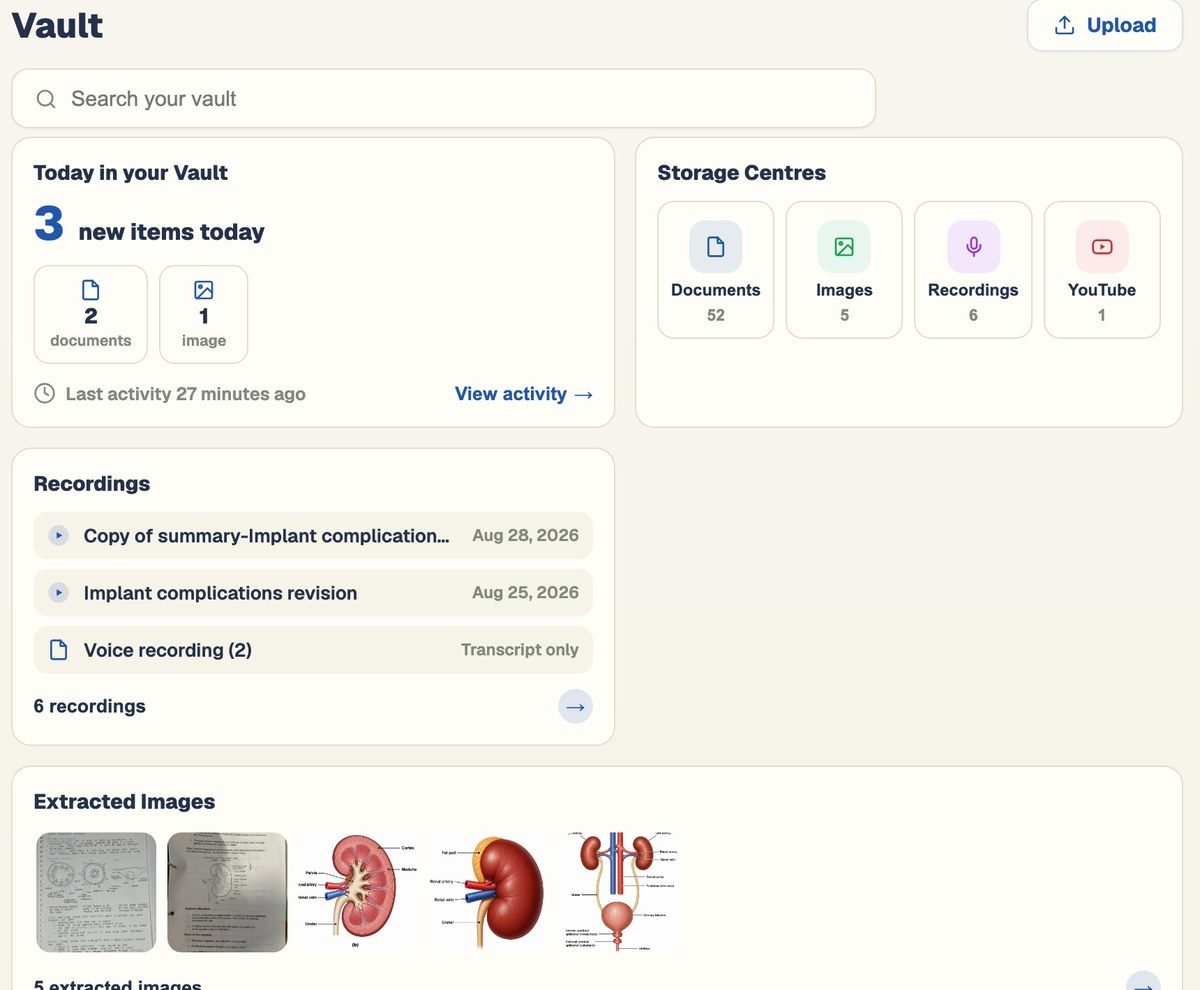Expand extracted images with the arrow button
This screenshot has height=990, width=1200.
[x=1143, y=980]
